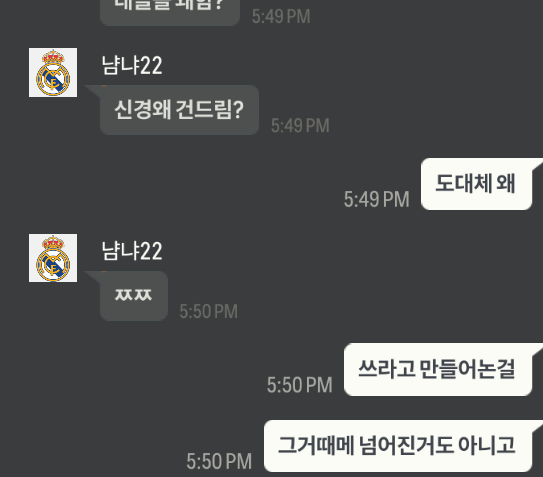This screenshot has width=543, height=477.
Task: Click the word 건드림? in received message
Action: (x=210, y=109)
